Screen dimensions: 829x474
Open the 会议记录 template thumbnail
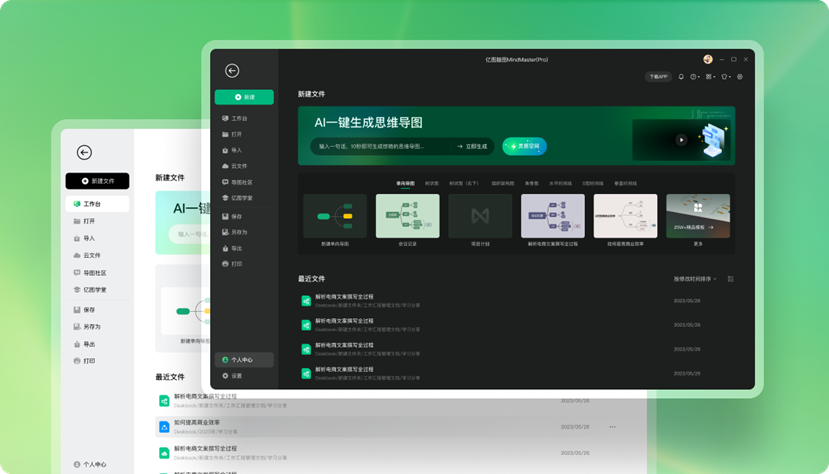coord(407,218)
